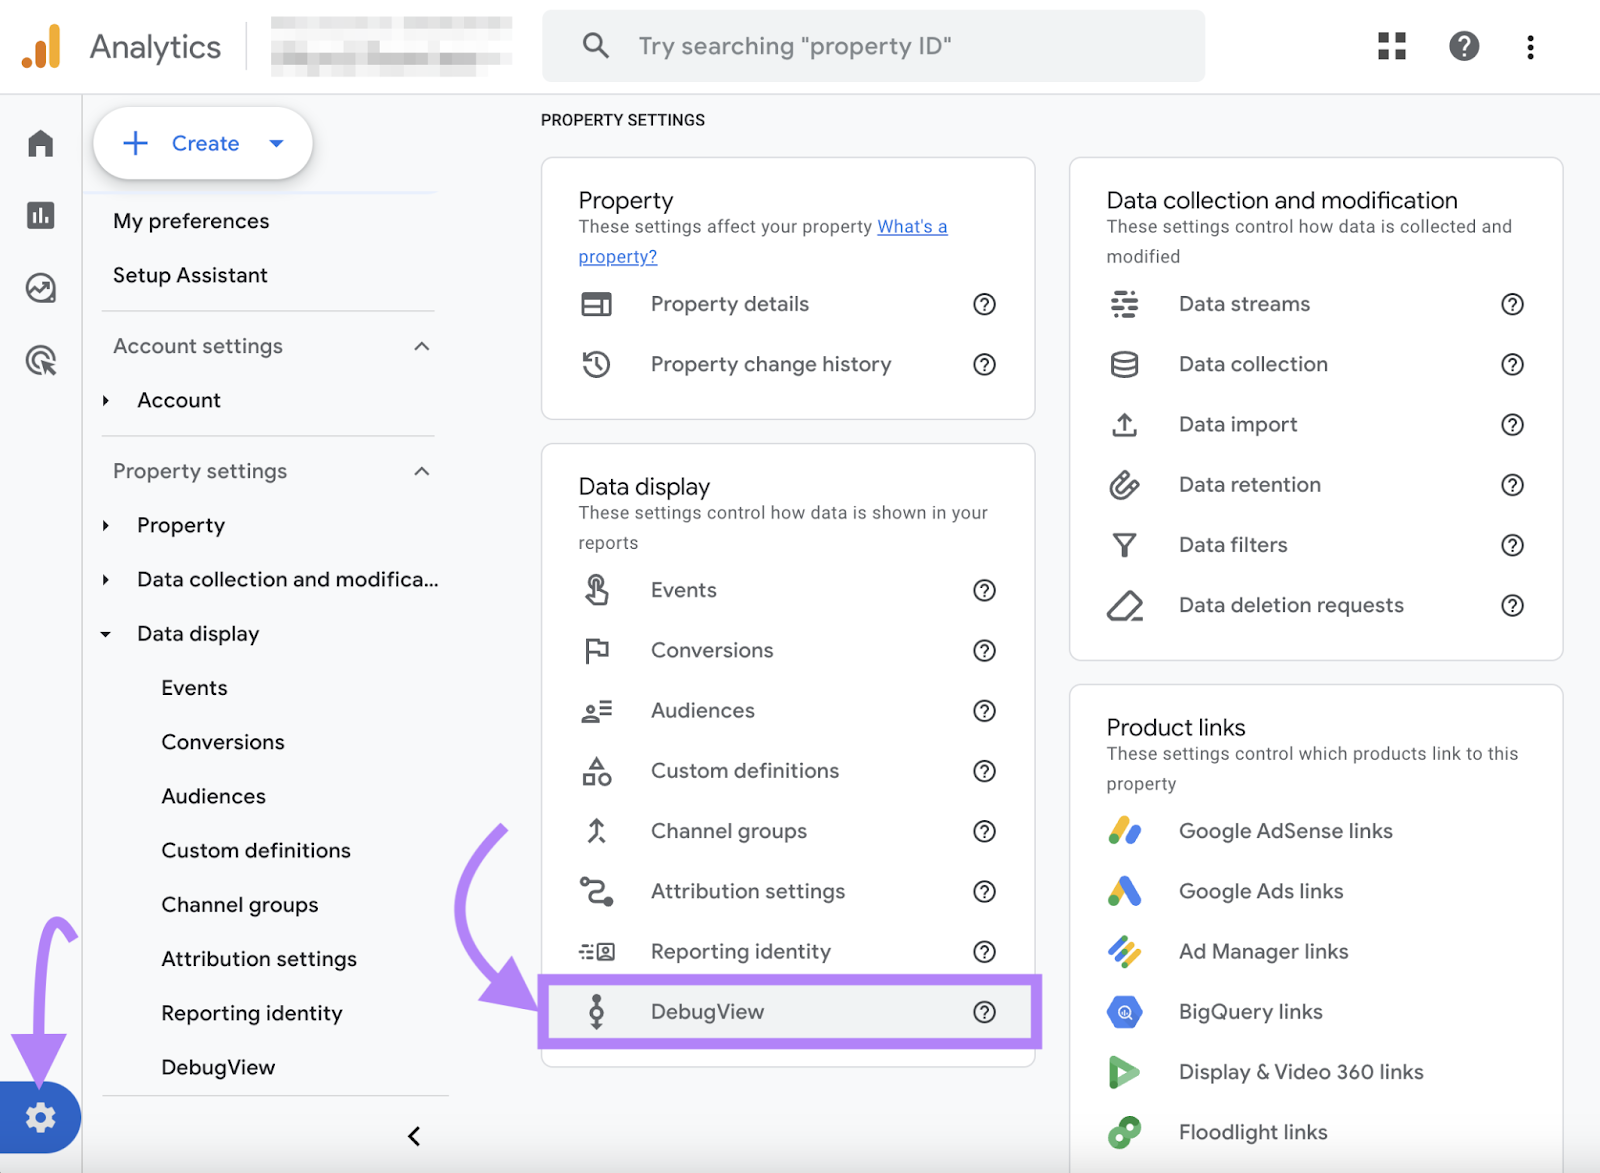1600x1173 pixels.
Task: Open Reports from the left navigation
Action: (x=40, y=216)
